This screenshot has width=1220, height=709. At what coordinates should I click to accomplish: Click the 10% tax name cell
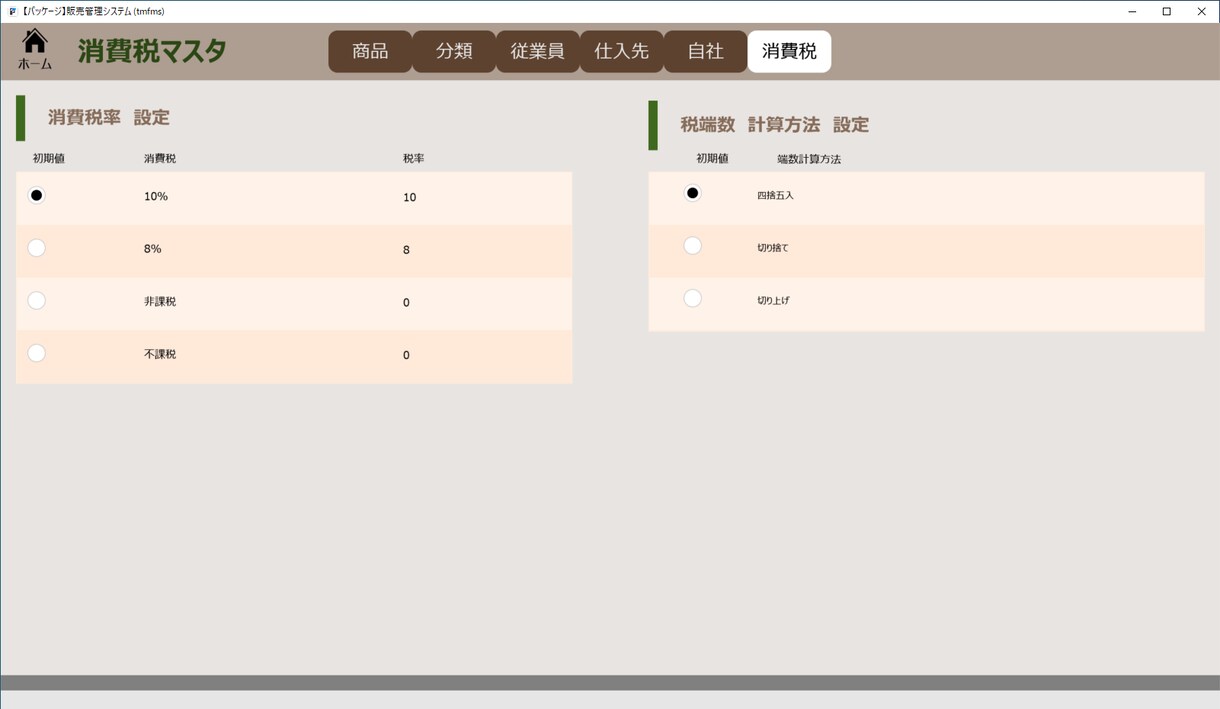(156, 197)
